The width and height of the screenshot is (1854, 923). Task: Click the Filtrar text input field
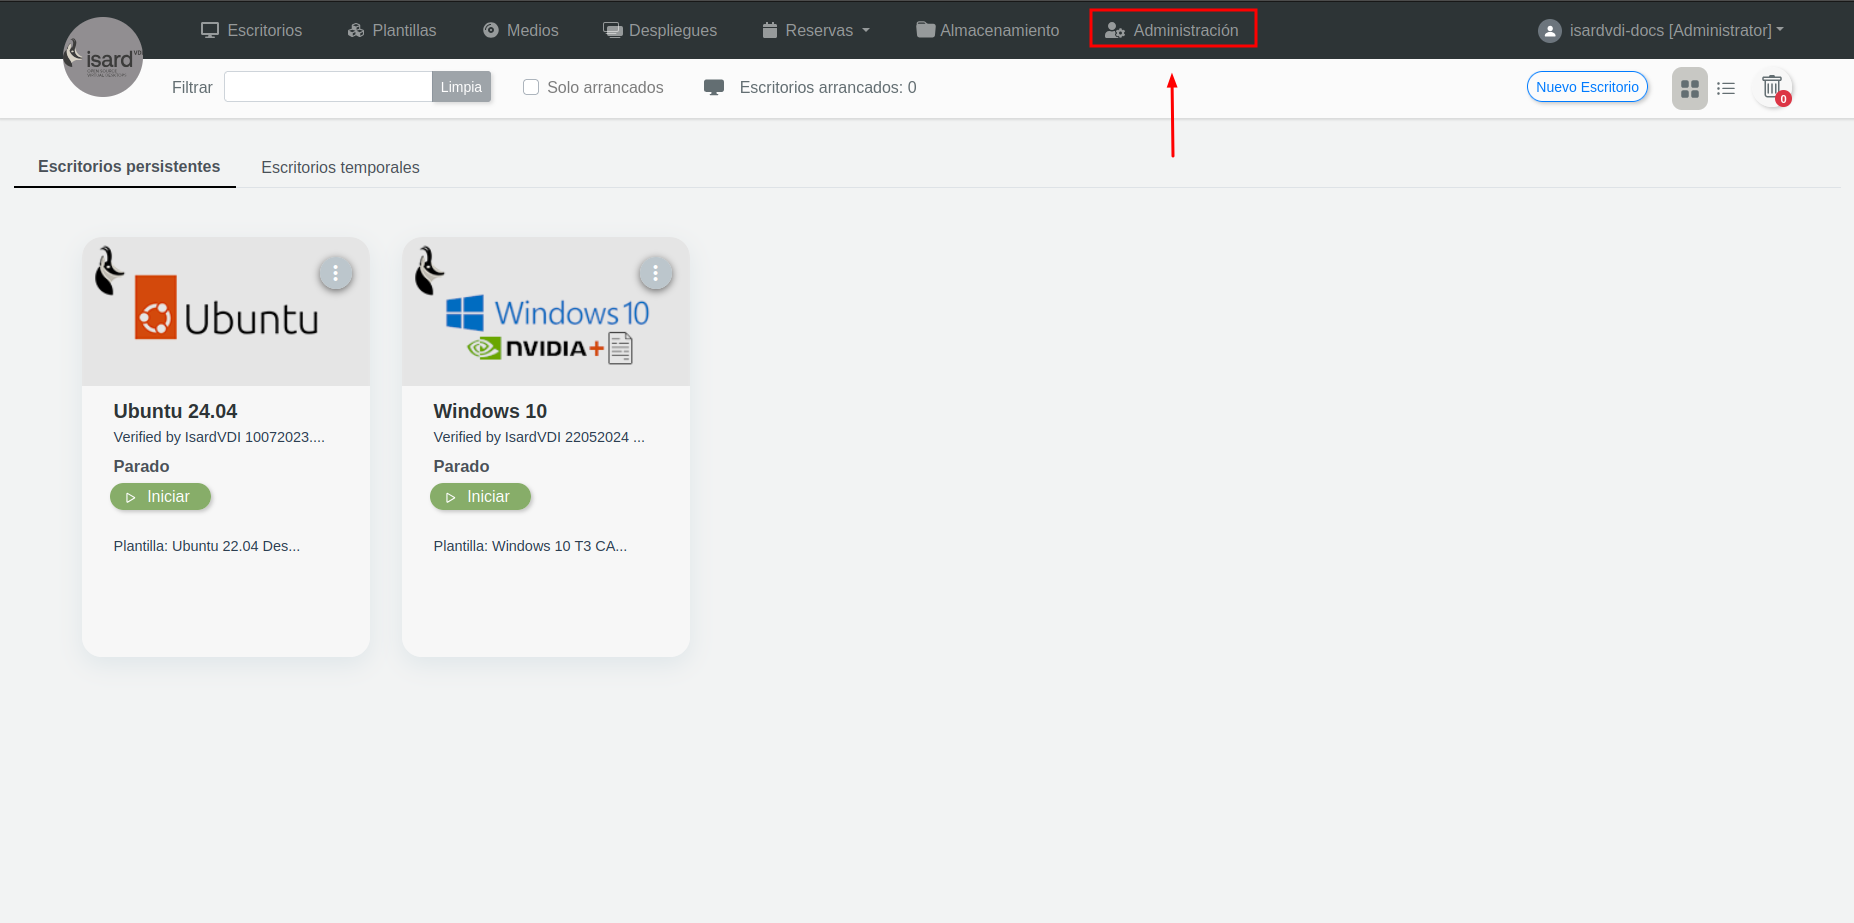click(x=328, y=87)
